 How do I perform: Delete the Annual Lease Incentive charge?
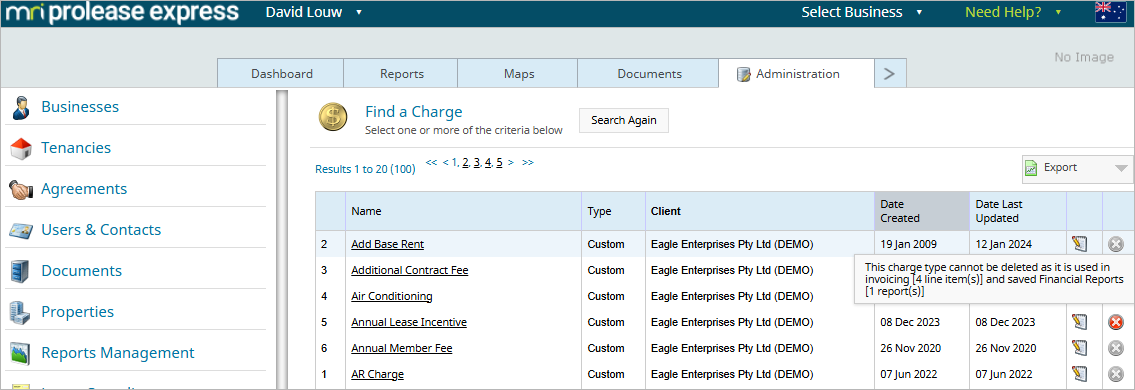tap(1115, 323)
